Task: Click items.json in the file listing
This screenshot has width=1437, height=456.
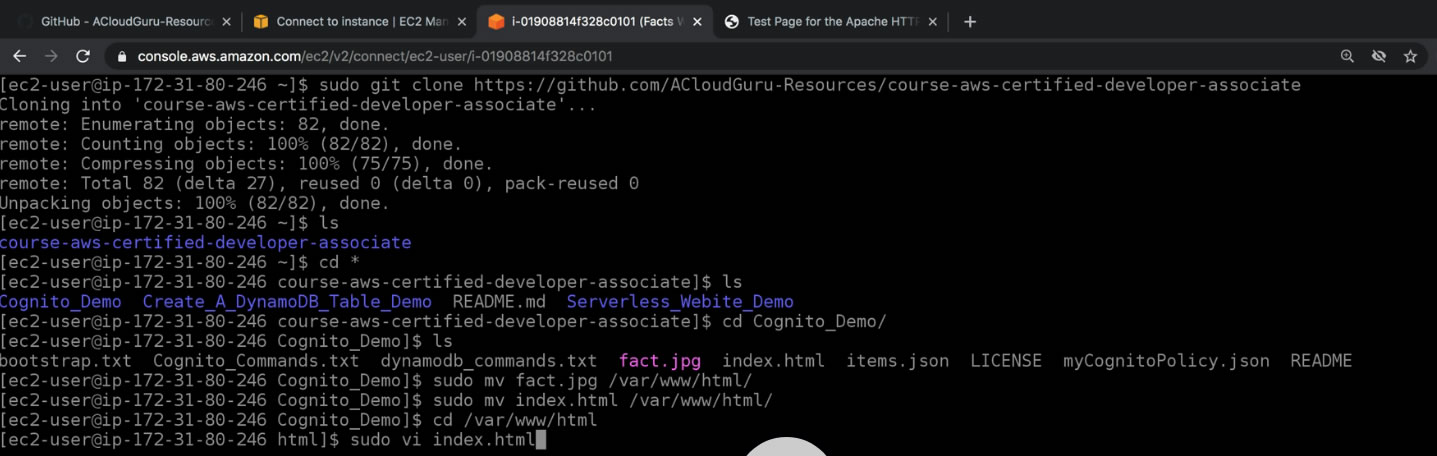Action: click(897, 361)
